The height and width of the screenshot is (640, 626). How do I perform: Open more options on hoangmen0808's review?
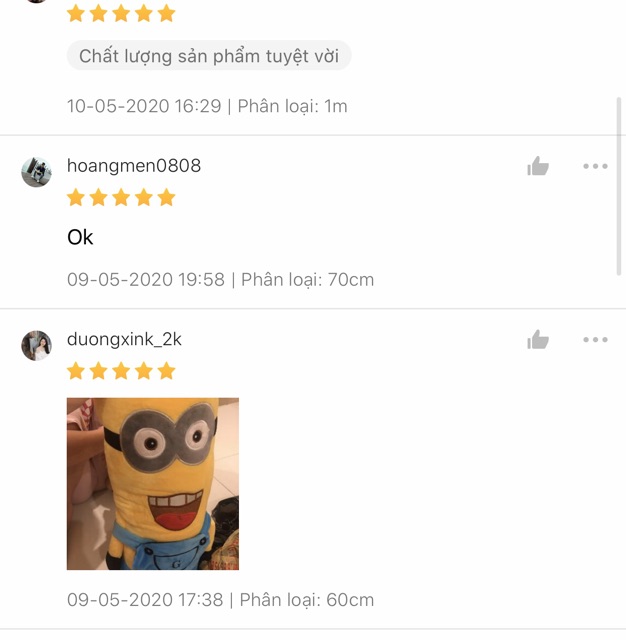click(595, 166)
